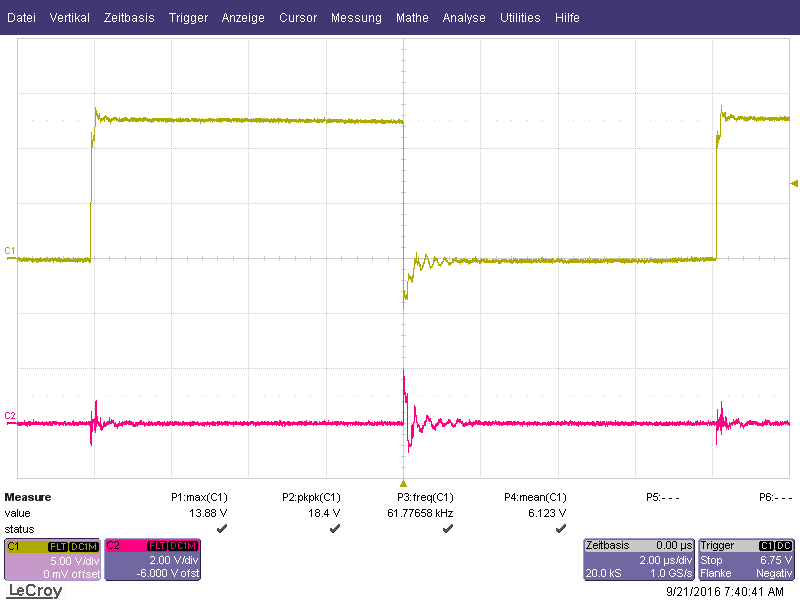Open the C1 channel descriptor box
Image resolution: width=800 pixels, height=600 pixels.
click(x=53, y=560)
